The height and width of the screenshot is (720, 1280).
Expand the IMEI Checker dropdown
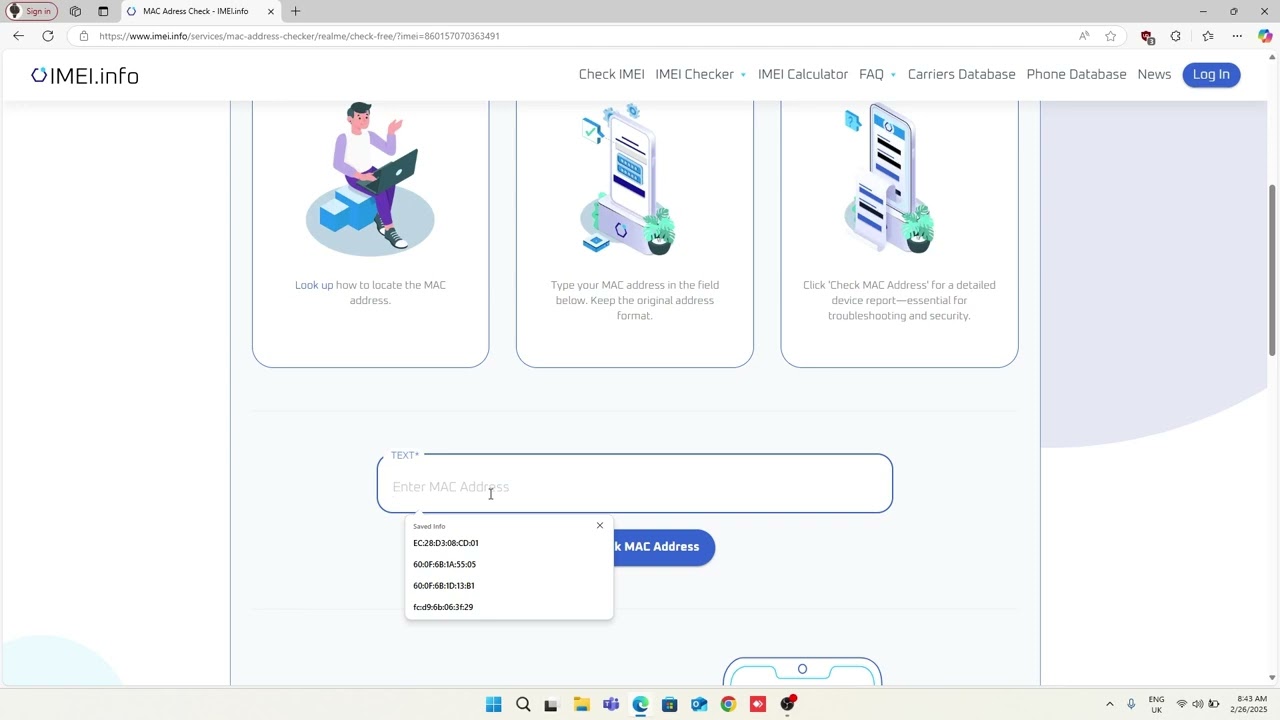(700, 74)
